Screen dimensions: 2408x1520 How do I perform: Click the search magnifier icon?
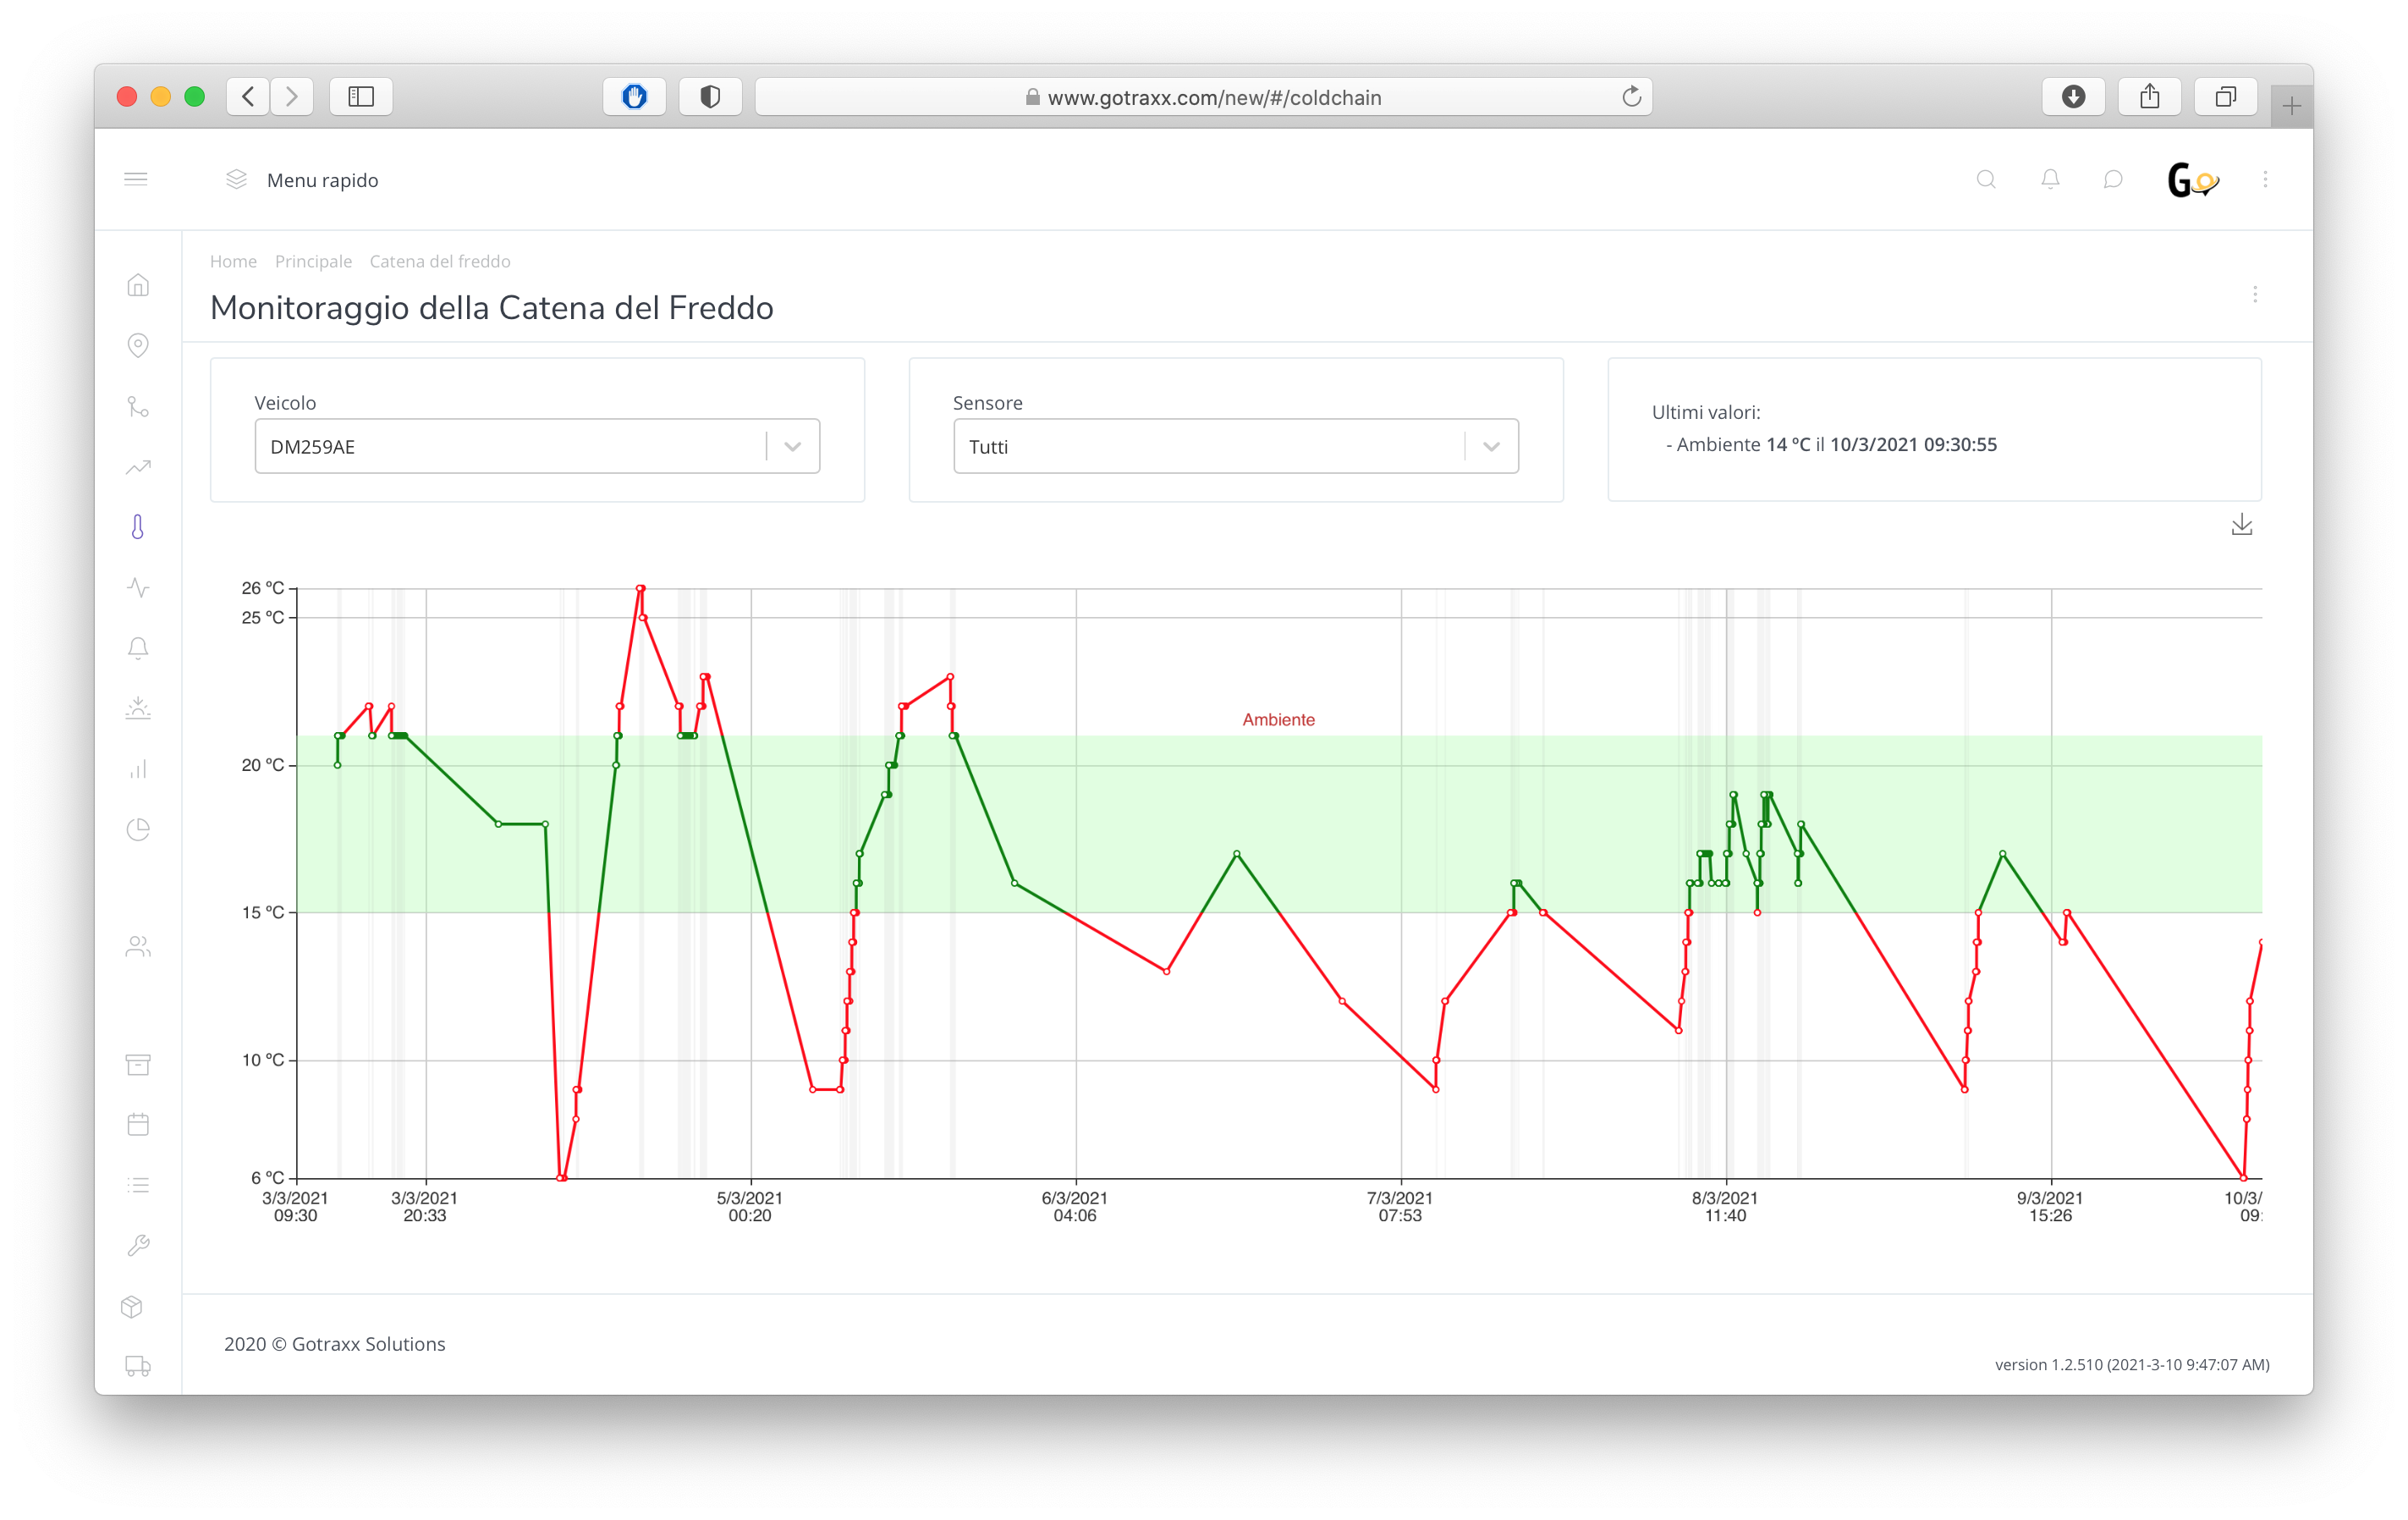click(1986, 179)
